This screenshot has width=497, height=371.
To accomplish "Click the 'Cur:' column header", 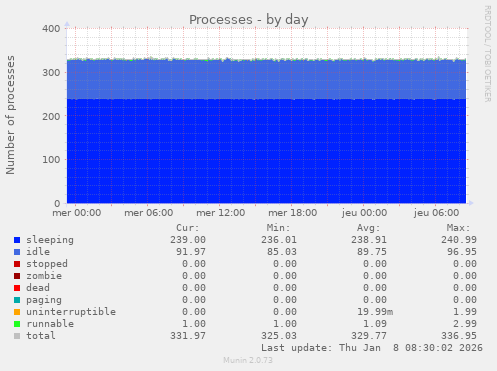I will coord(188,228).
